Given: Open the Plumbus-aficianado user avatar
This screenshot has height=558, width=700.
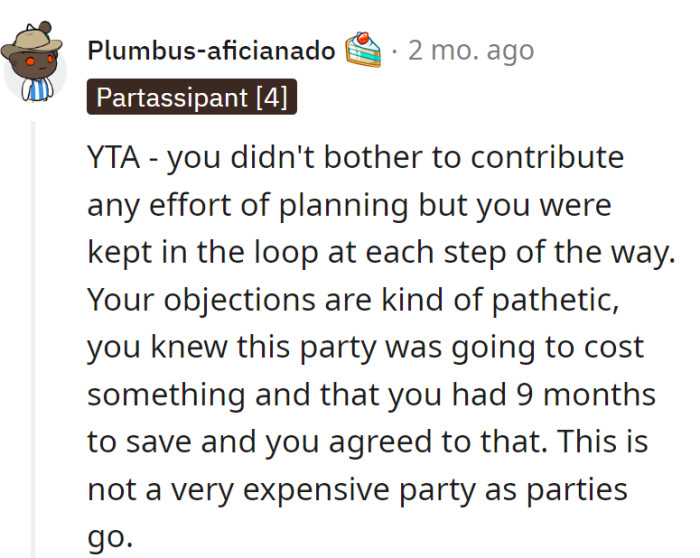Looking at the screenshot, I should point(32,63).
